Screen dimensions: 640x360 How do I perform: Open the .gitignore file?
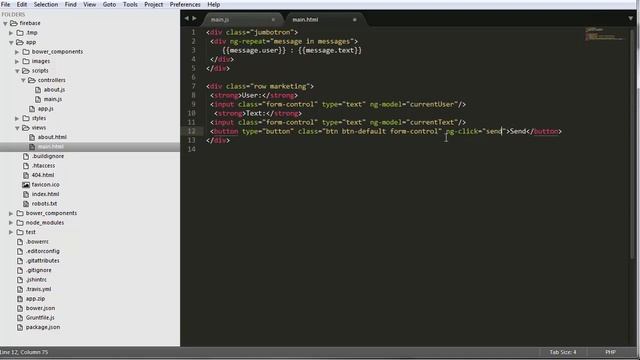pyautogui.click(x=38, y=270)
